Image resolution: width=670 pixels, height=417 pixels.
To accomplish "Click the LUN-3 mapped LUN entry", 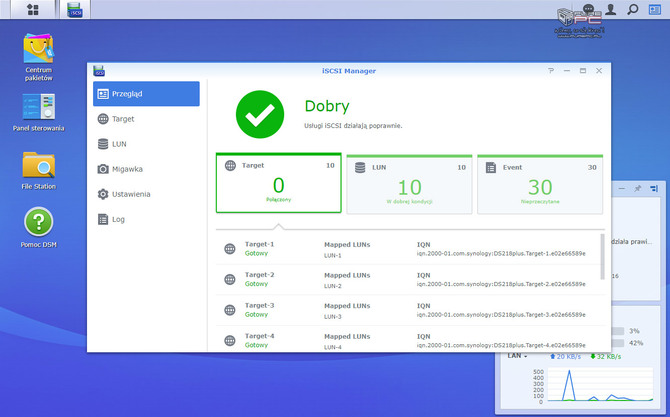I will 333,317.
